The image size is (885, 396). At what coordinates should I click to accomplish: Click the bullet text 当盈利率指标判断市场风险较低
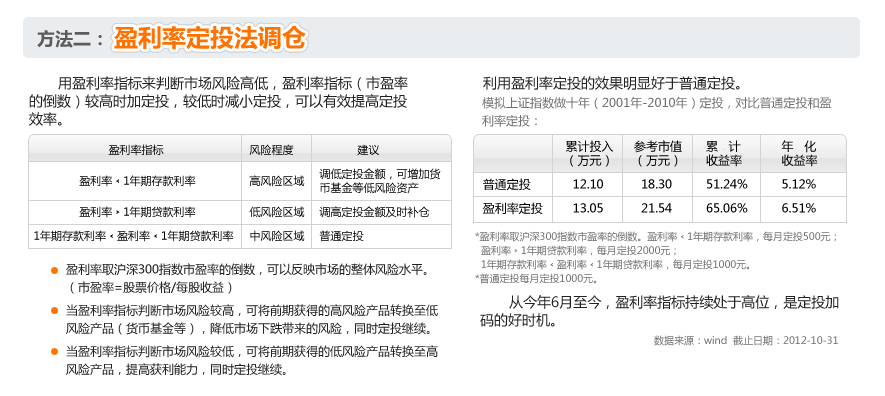click(x=251, y=361)
